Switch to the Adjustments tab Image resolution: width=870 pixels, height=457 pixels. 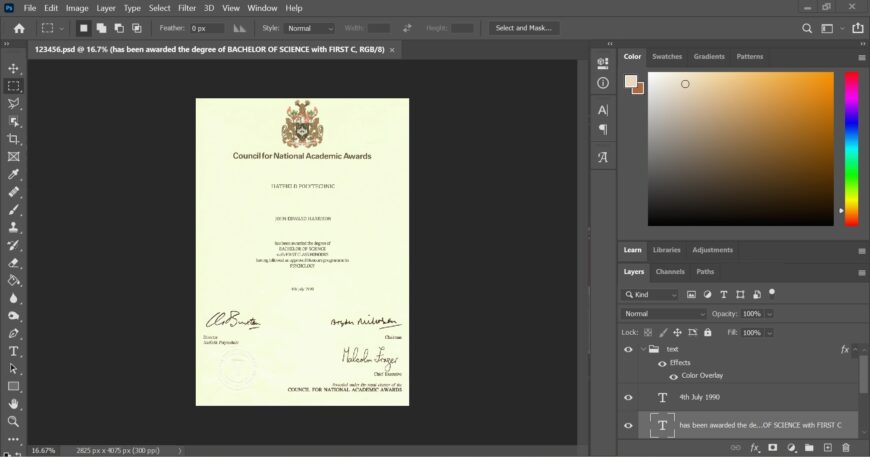pos(712,250)
